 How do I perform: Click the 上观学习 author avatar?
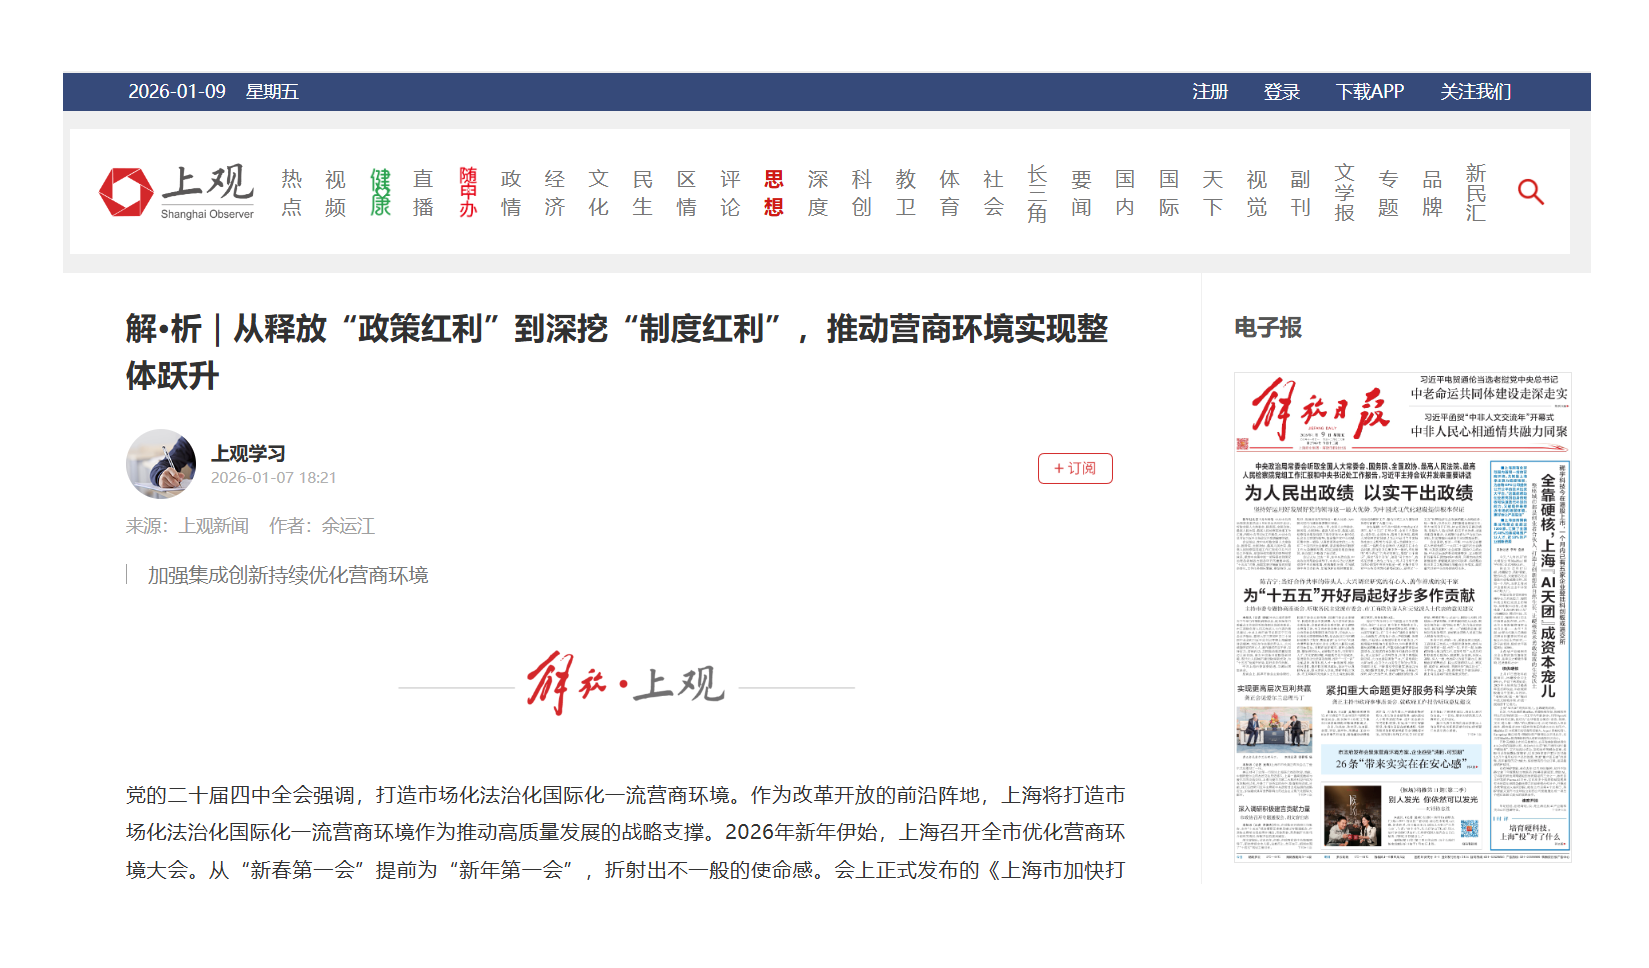tap(161, 464)
